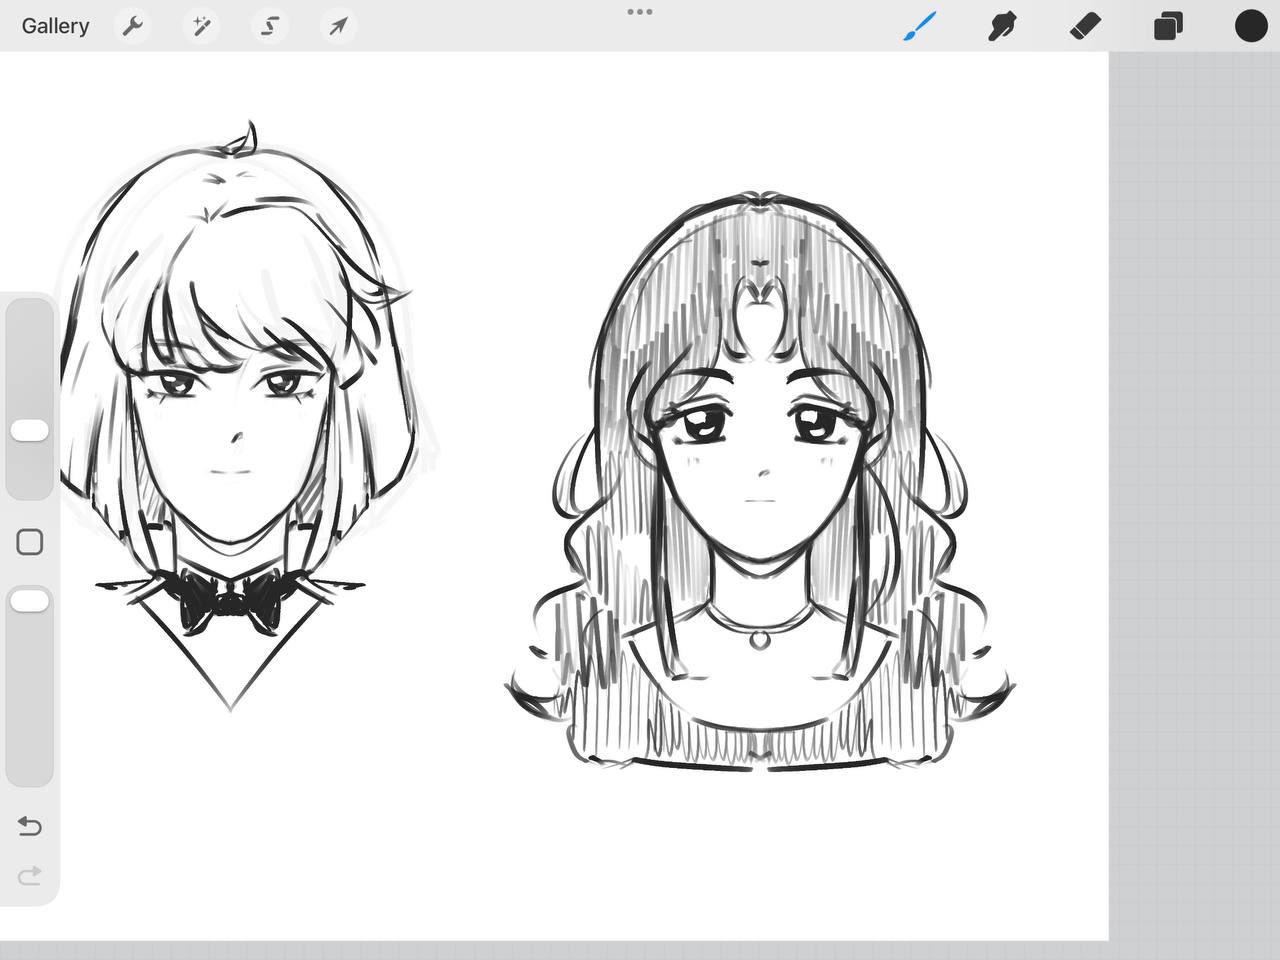Activate the Transform arrow tool

[338, 26]
